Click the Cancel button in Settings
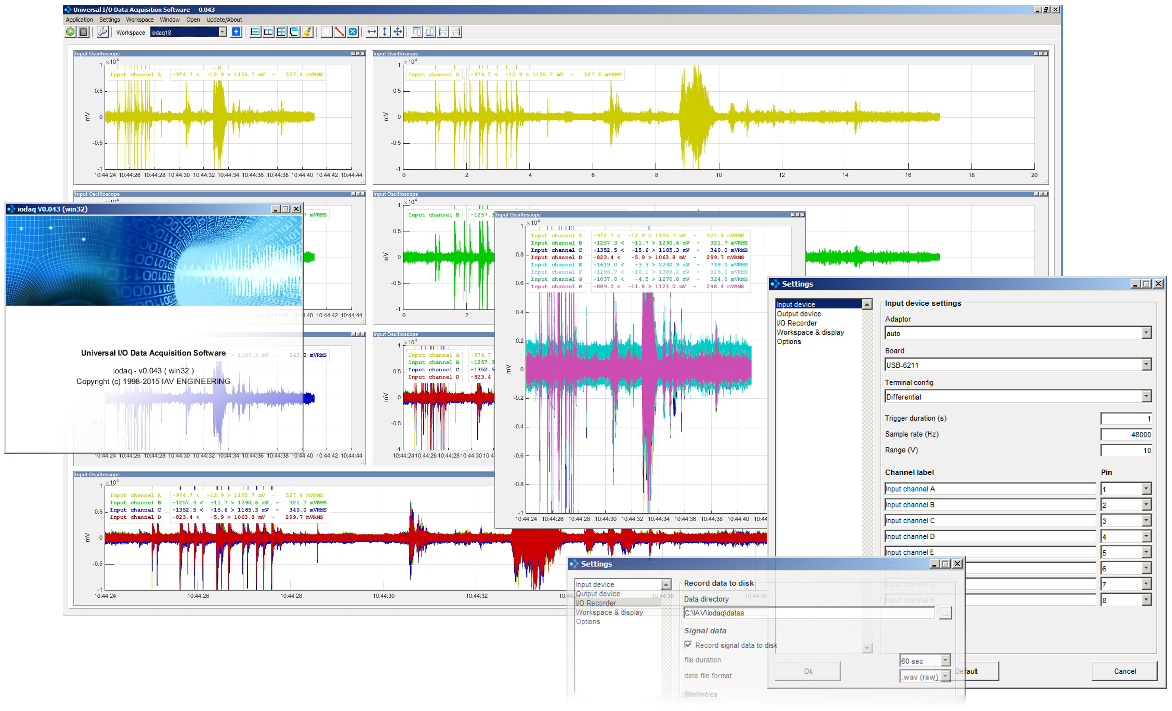1172x711 pixels. [1124, 671]
